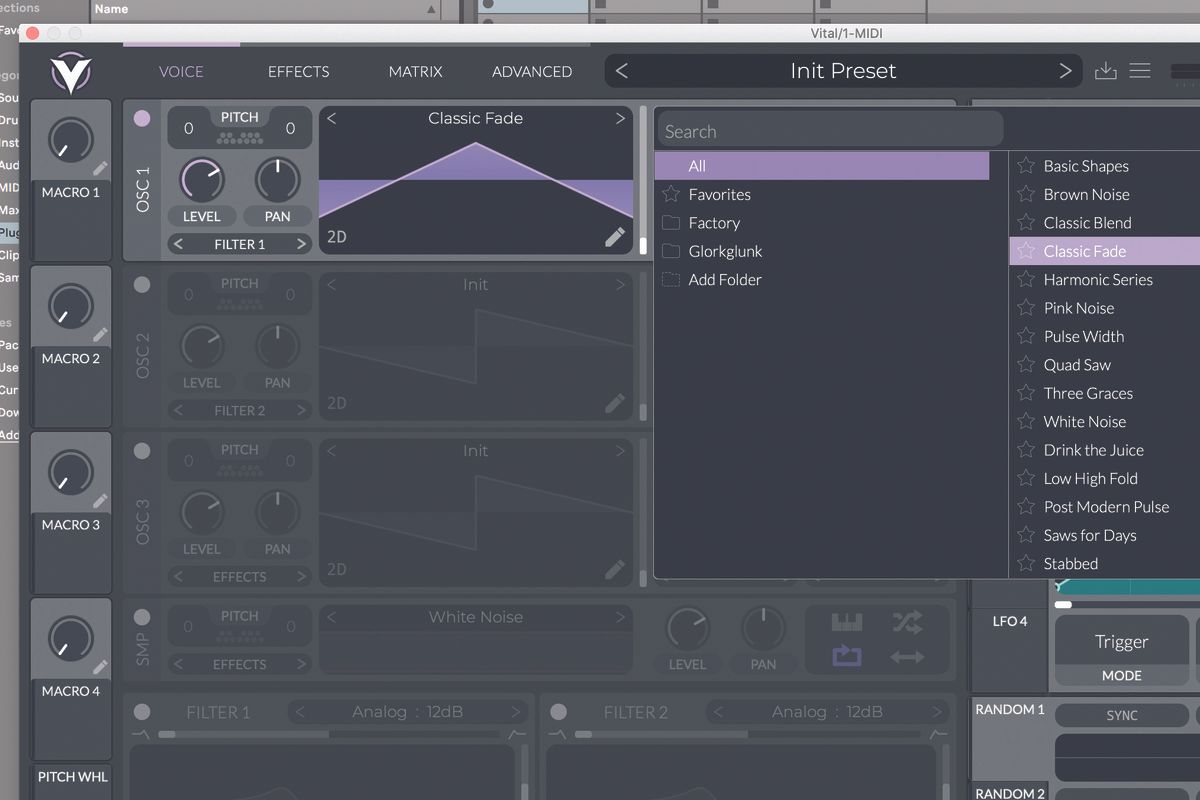The image size is (1200, 800).
Task: Toggle Filter 1 on
Action: click(141, 712)
